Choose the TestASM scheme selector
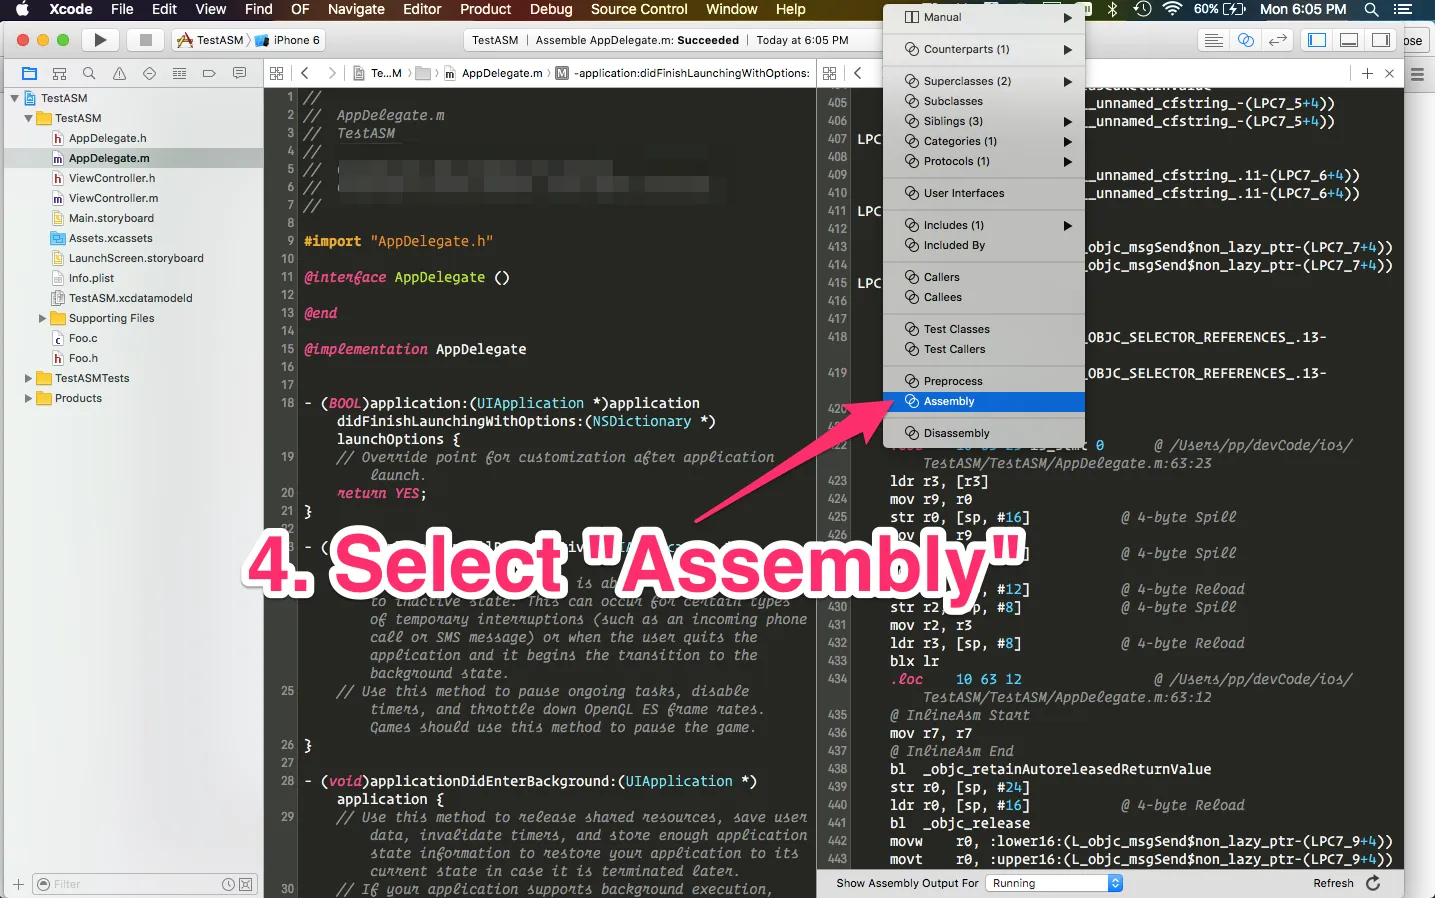 (x=211, y=40)
